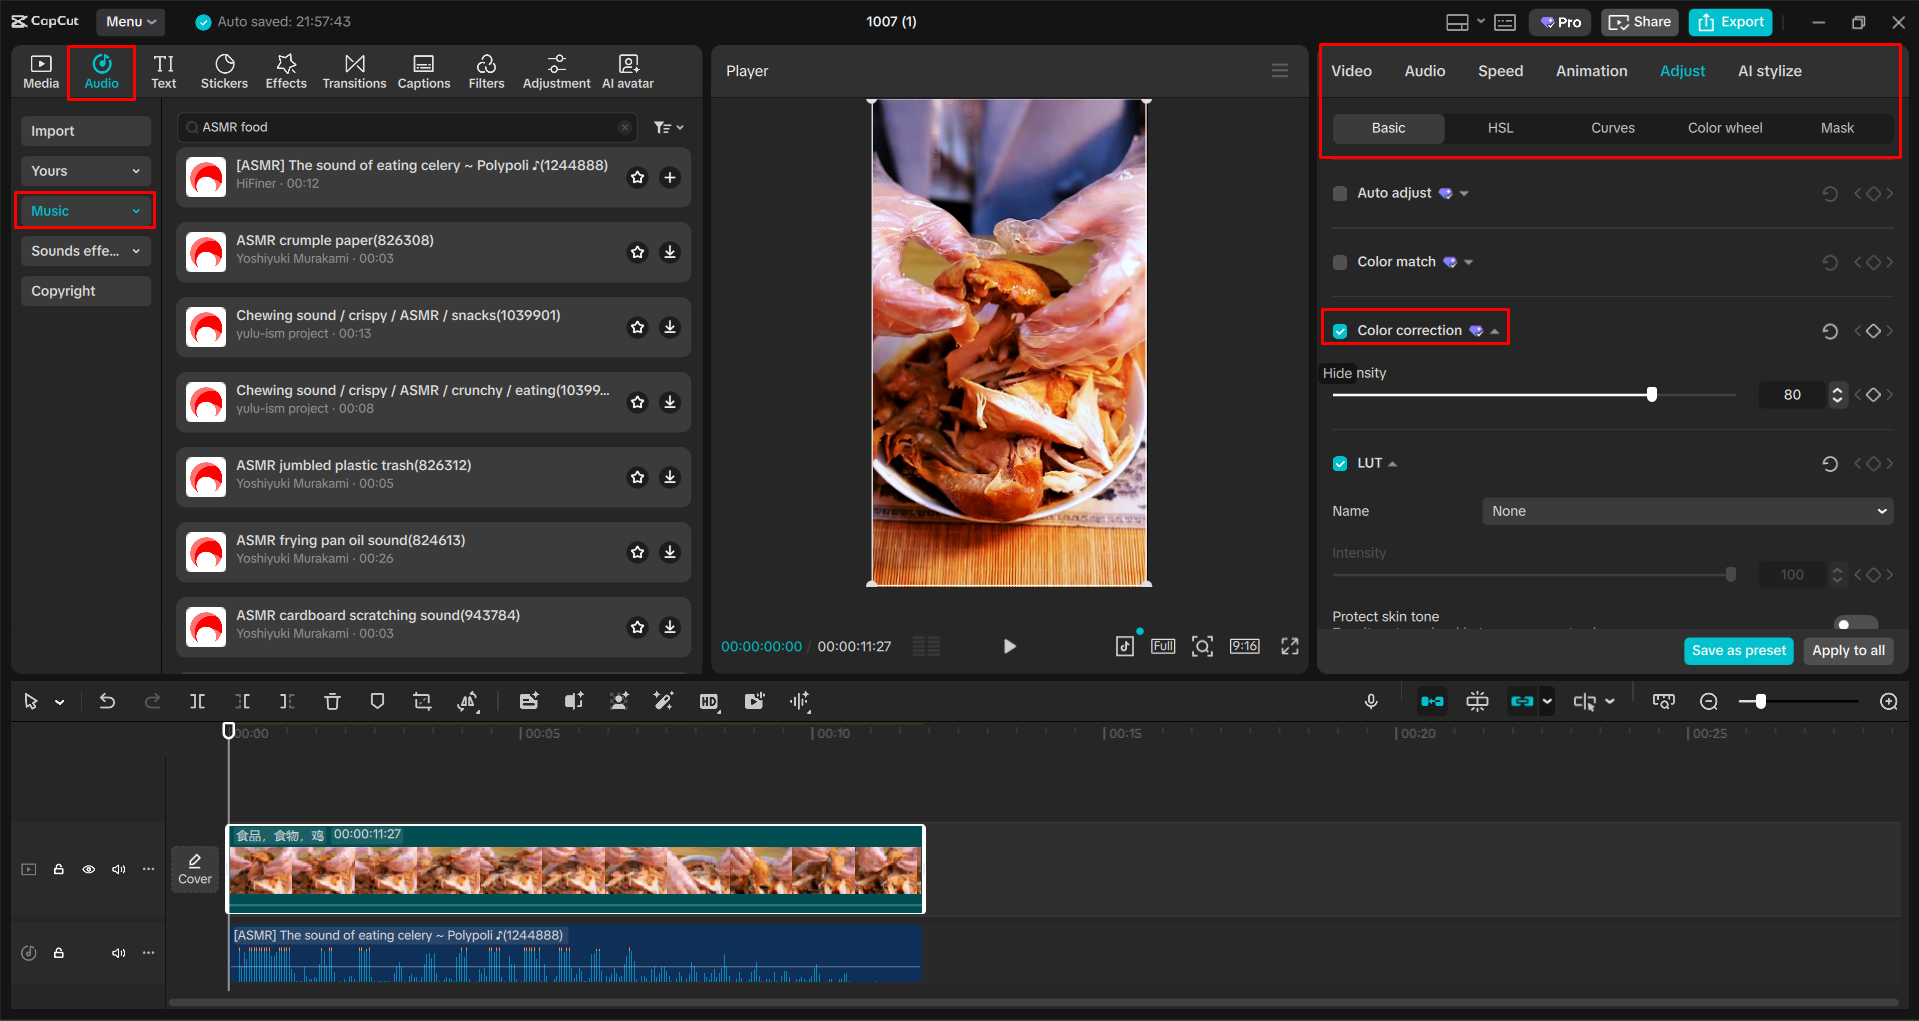Screen dimensions: 1919x1021
Task: Click the Apply to all button
Action: pos(1847,651)
